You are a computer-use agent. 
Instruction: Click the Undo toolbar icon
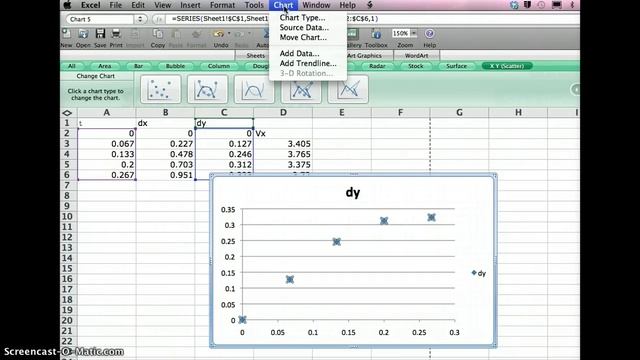pyautogui.click(x=219, y=34)
